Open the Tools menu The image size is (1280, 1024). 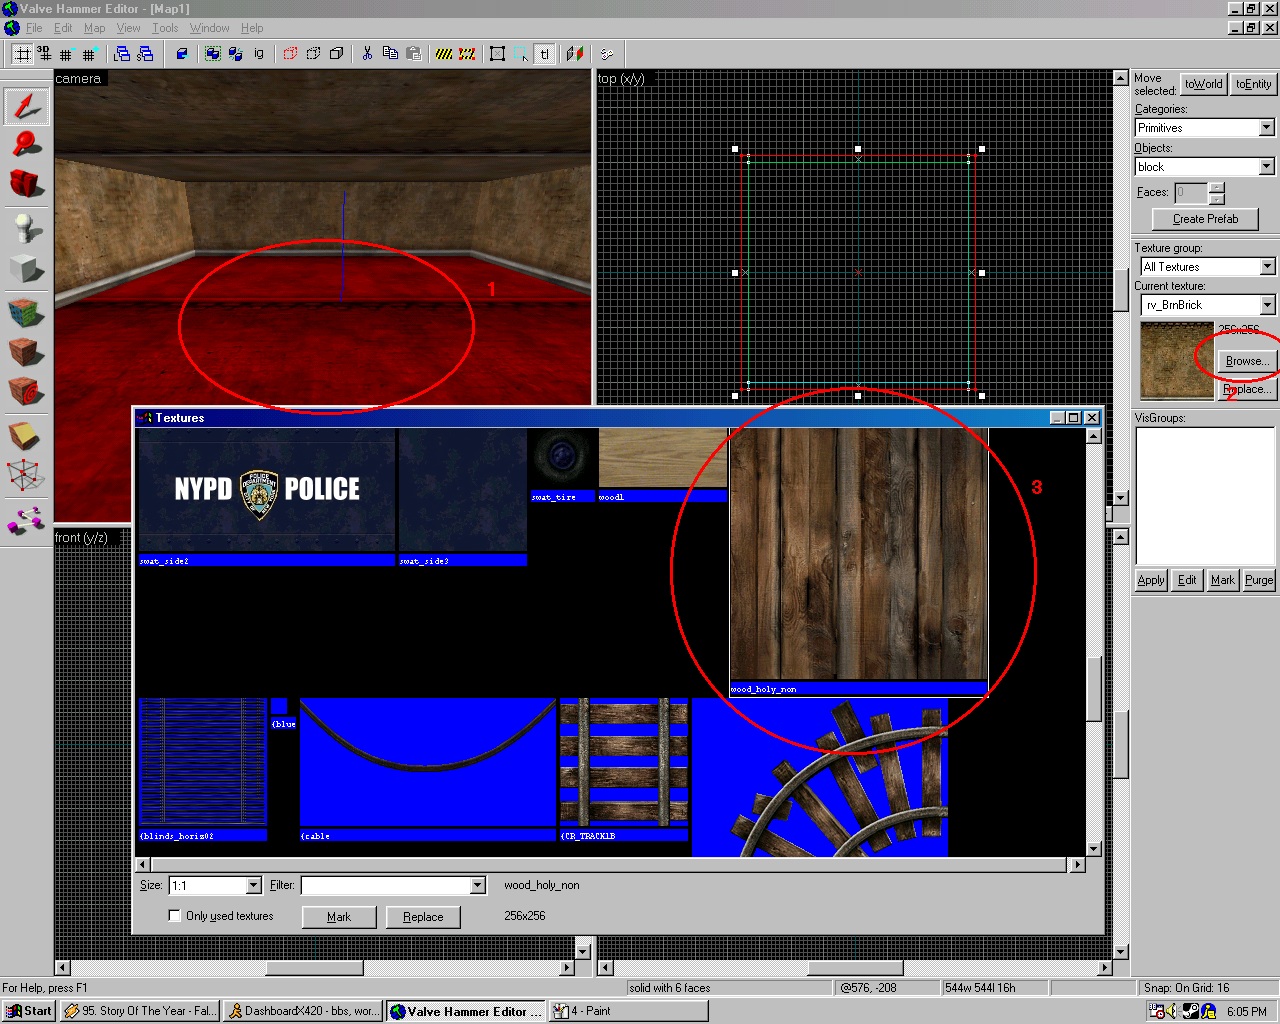tap(165, 28)
